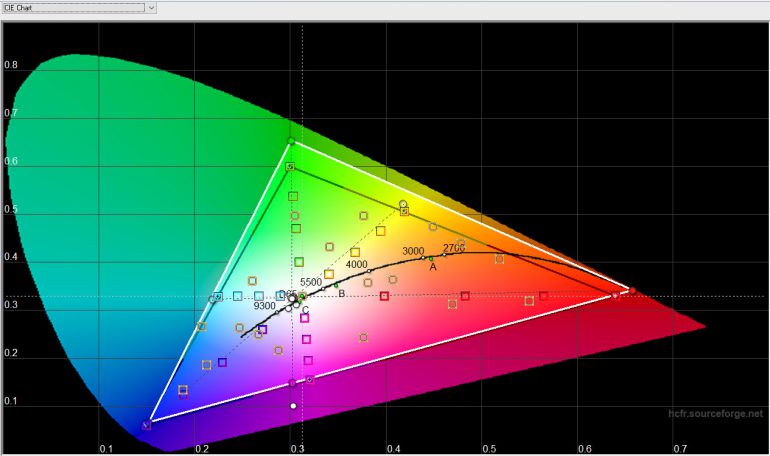Viewport: 770px width, 456px height.
Task: Click the cyan secondary marker on the gamut's left edge
Action: tap(213, 298)
